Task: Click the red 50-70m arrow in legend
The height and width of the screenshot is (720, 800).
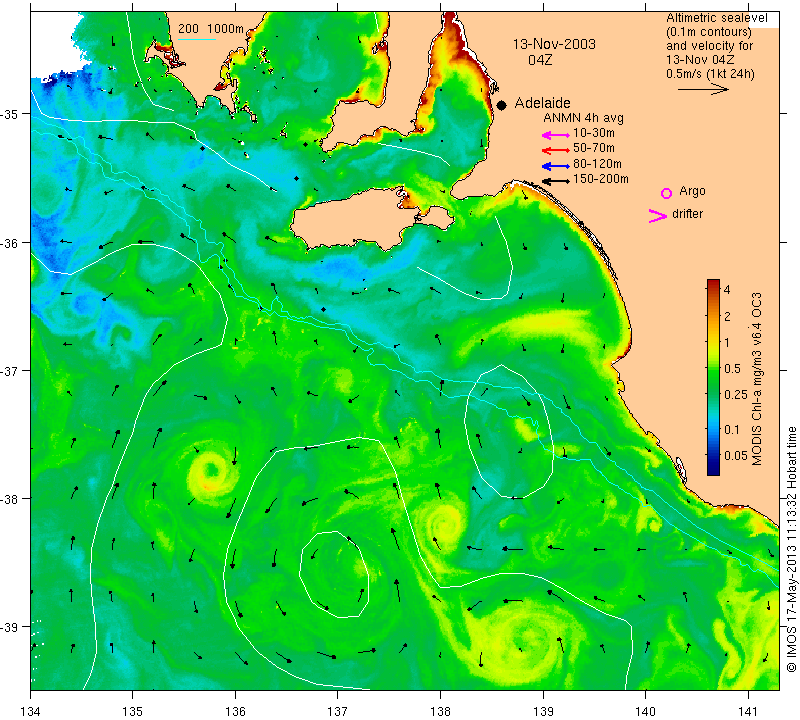Action: click(x=556, y=150)
